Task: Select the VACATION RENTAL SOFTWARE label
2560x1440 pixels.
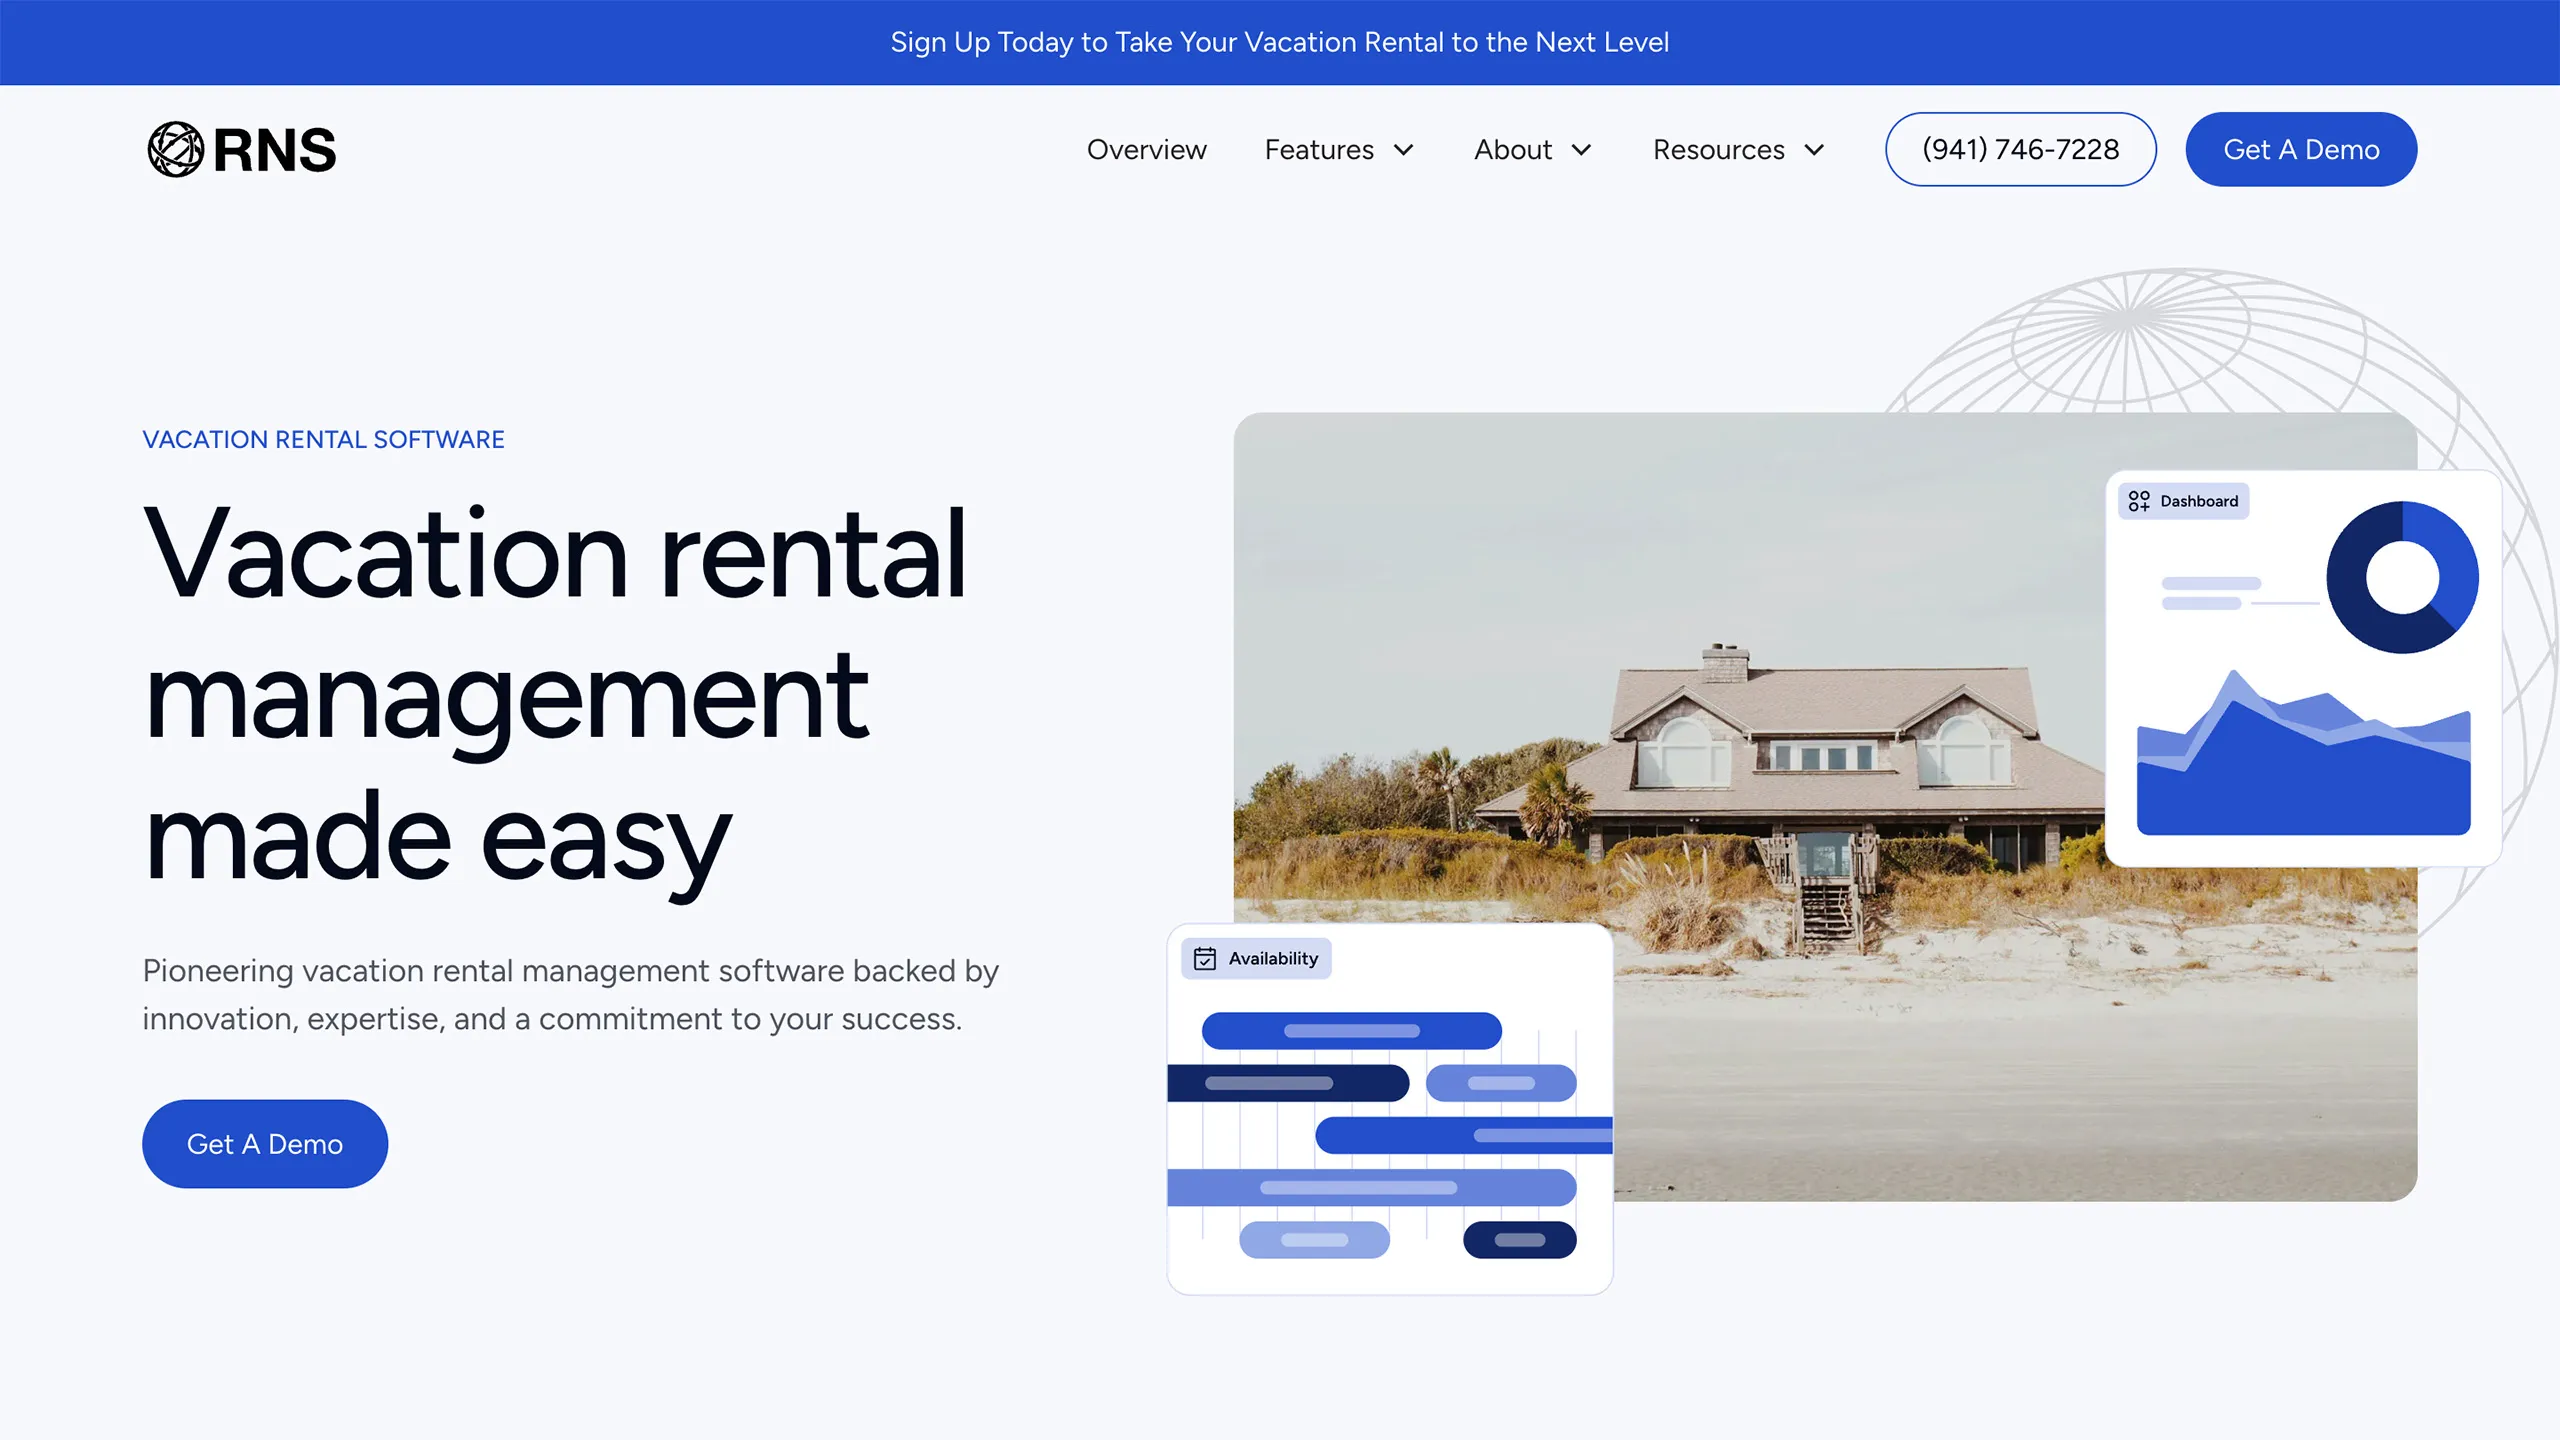Action: pyautogui.click(x=324, y=439)
